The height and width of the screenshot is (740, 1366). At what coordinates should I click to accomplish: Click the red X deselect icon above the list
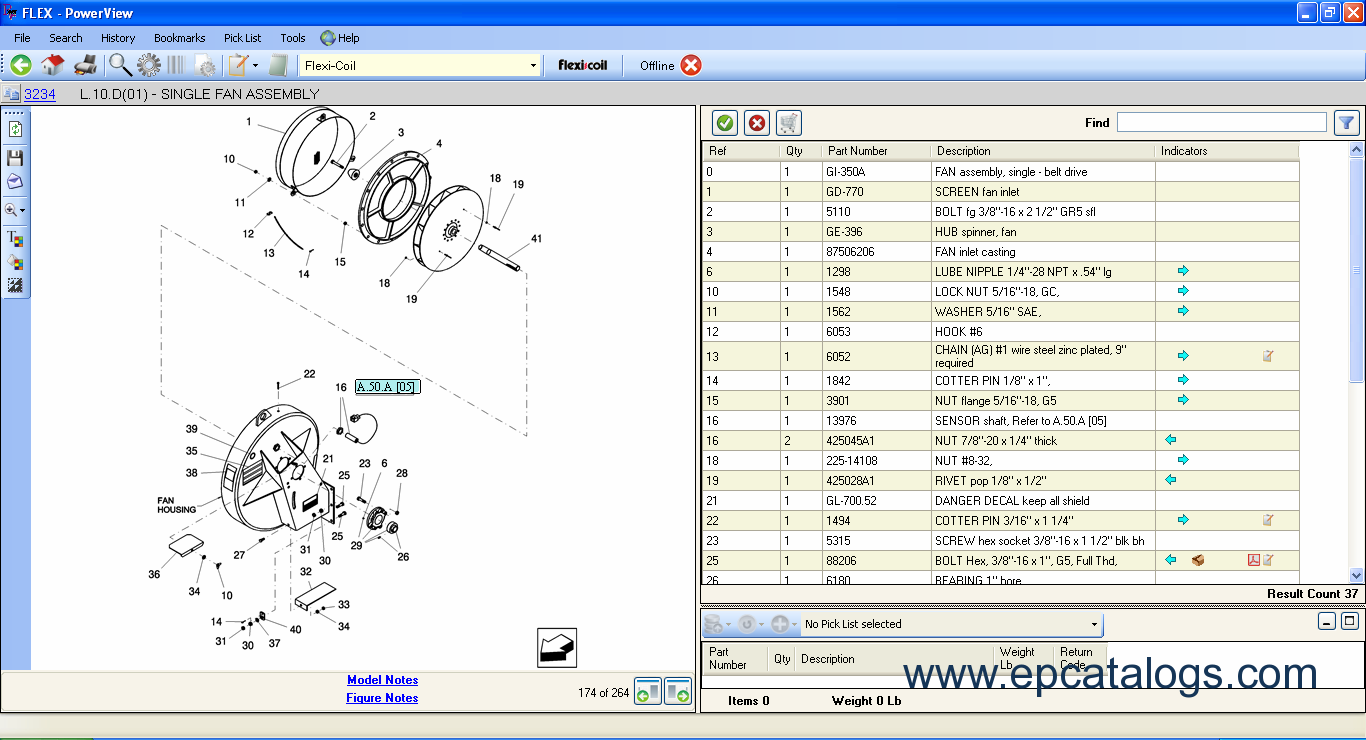point(757,123)
